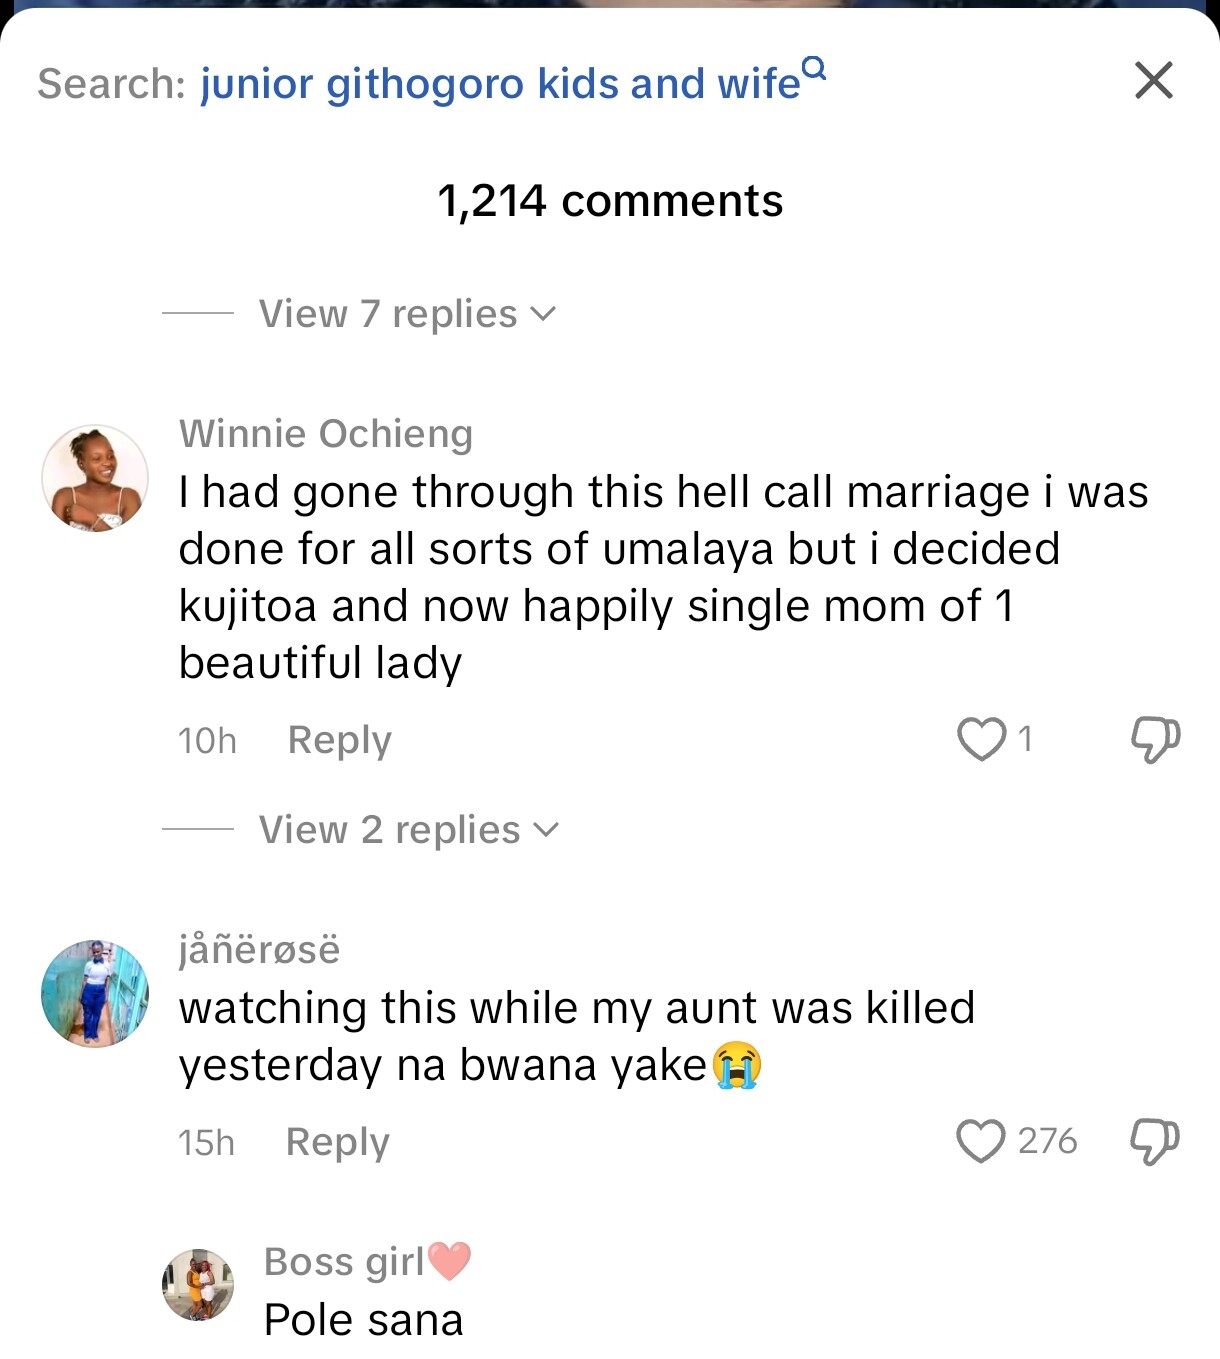The height and width of the screenshot is (1359, 1220).
Task: Dislike jåñërøsë's comment
Action: [x=1154, y=1141]
